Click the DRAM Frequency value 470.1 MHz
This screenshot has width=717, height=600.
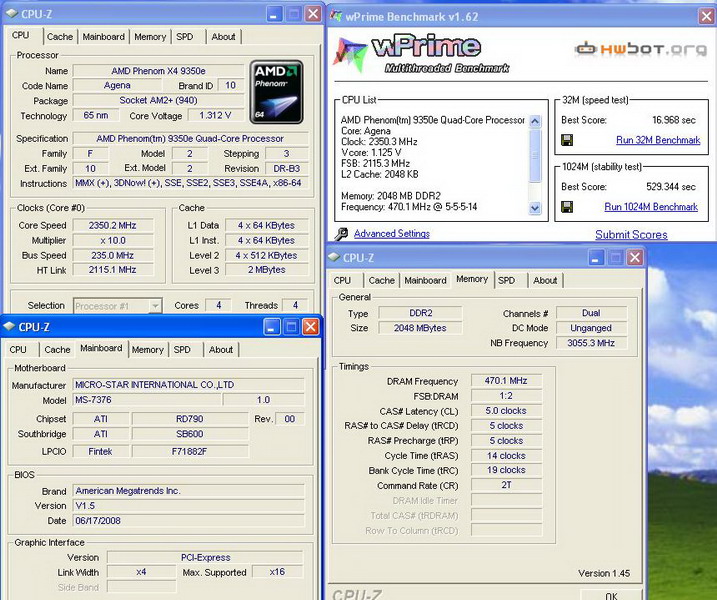tap(506, 380)
